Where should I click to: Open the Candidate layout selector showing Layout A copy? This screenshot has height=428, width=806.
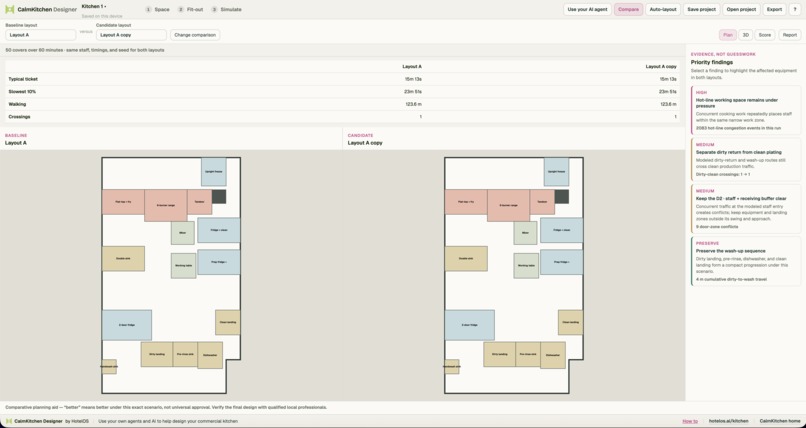pyautogui.click(x=131, y=35)
